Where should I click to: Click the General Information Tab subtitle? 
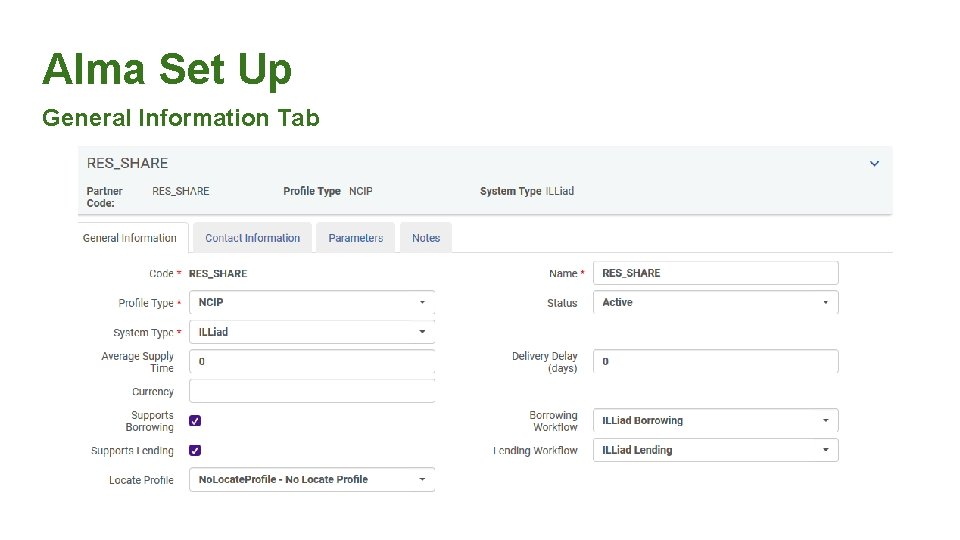pos(181,118)
